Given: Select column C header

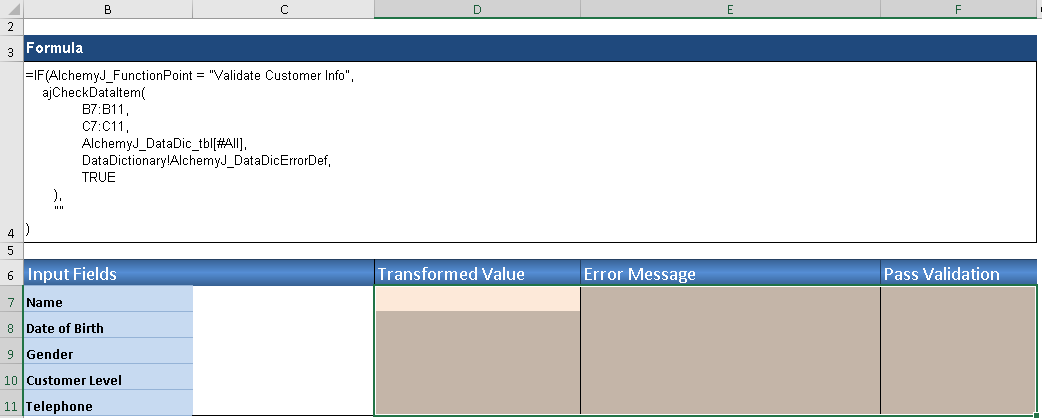Looking at the screenshot, I should (283, 9).
